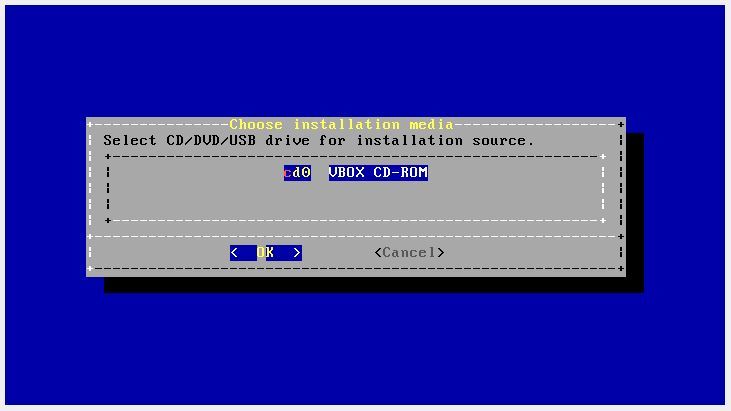This screenshot has height=411, width=731.
Task: Click the empty row below the cd0 entry
Action: click(355, 188)
